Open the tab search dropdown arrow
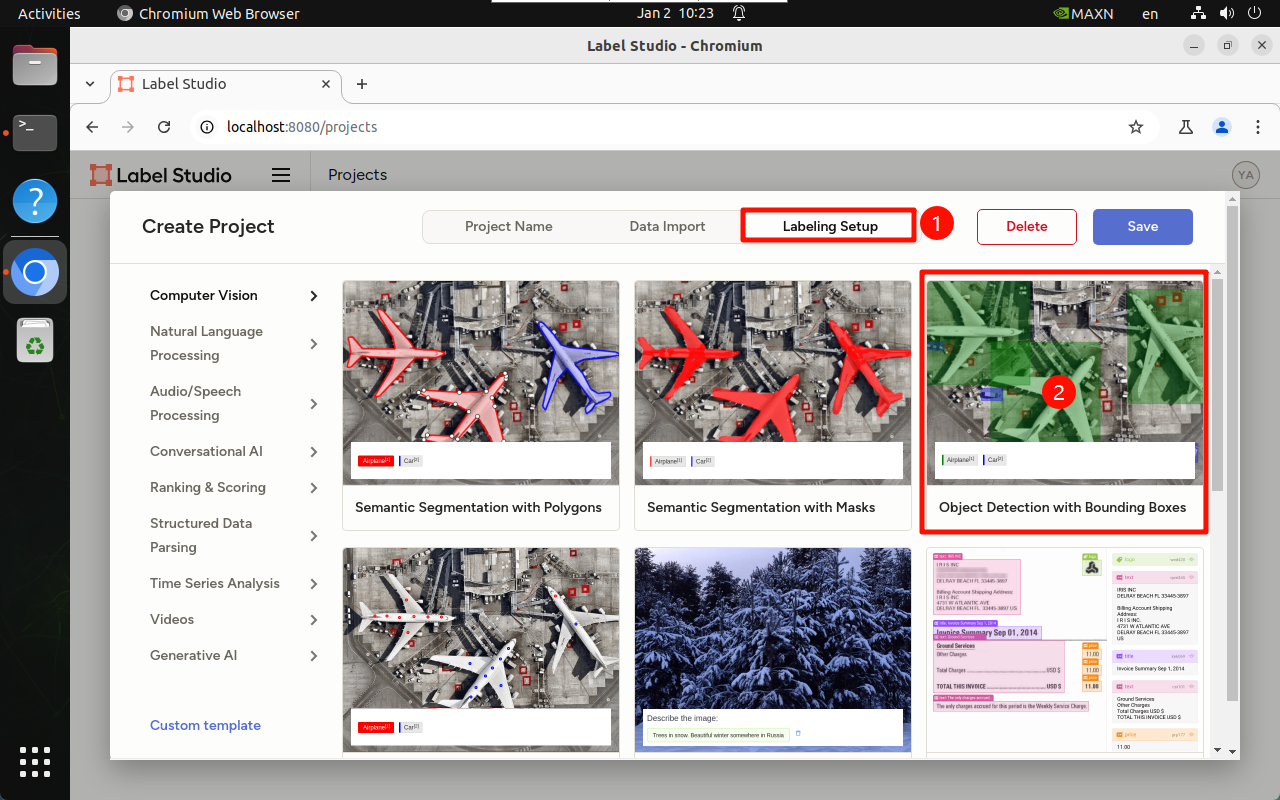 (x=90, y=84)
